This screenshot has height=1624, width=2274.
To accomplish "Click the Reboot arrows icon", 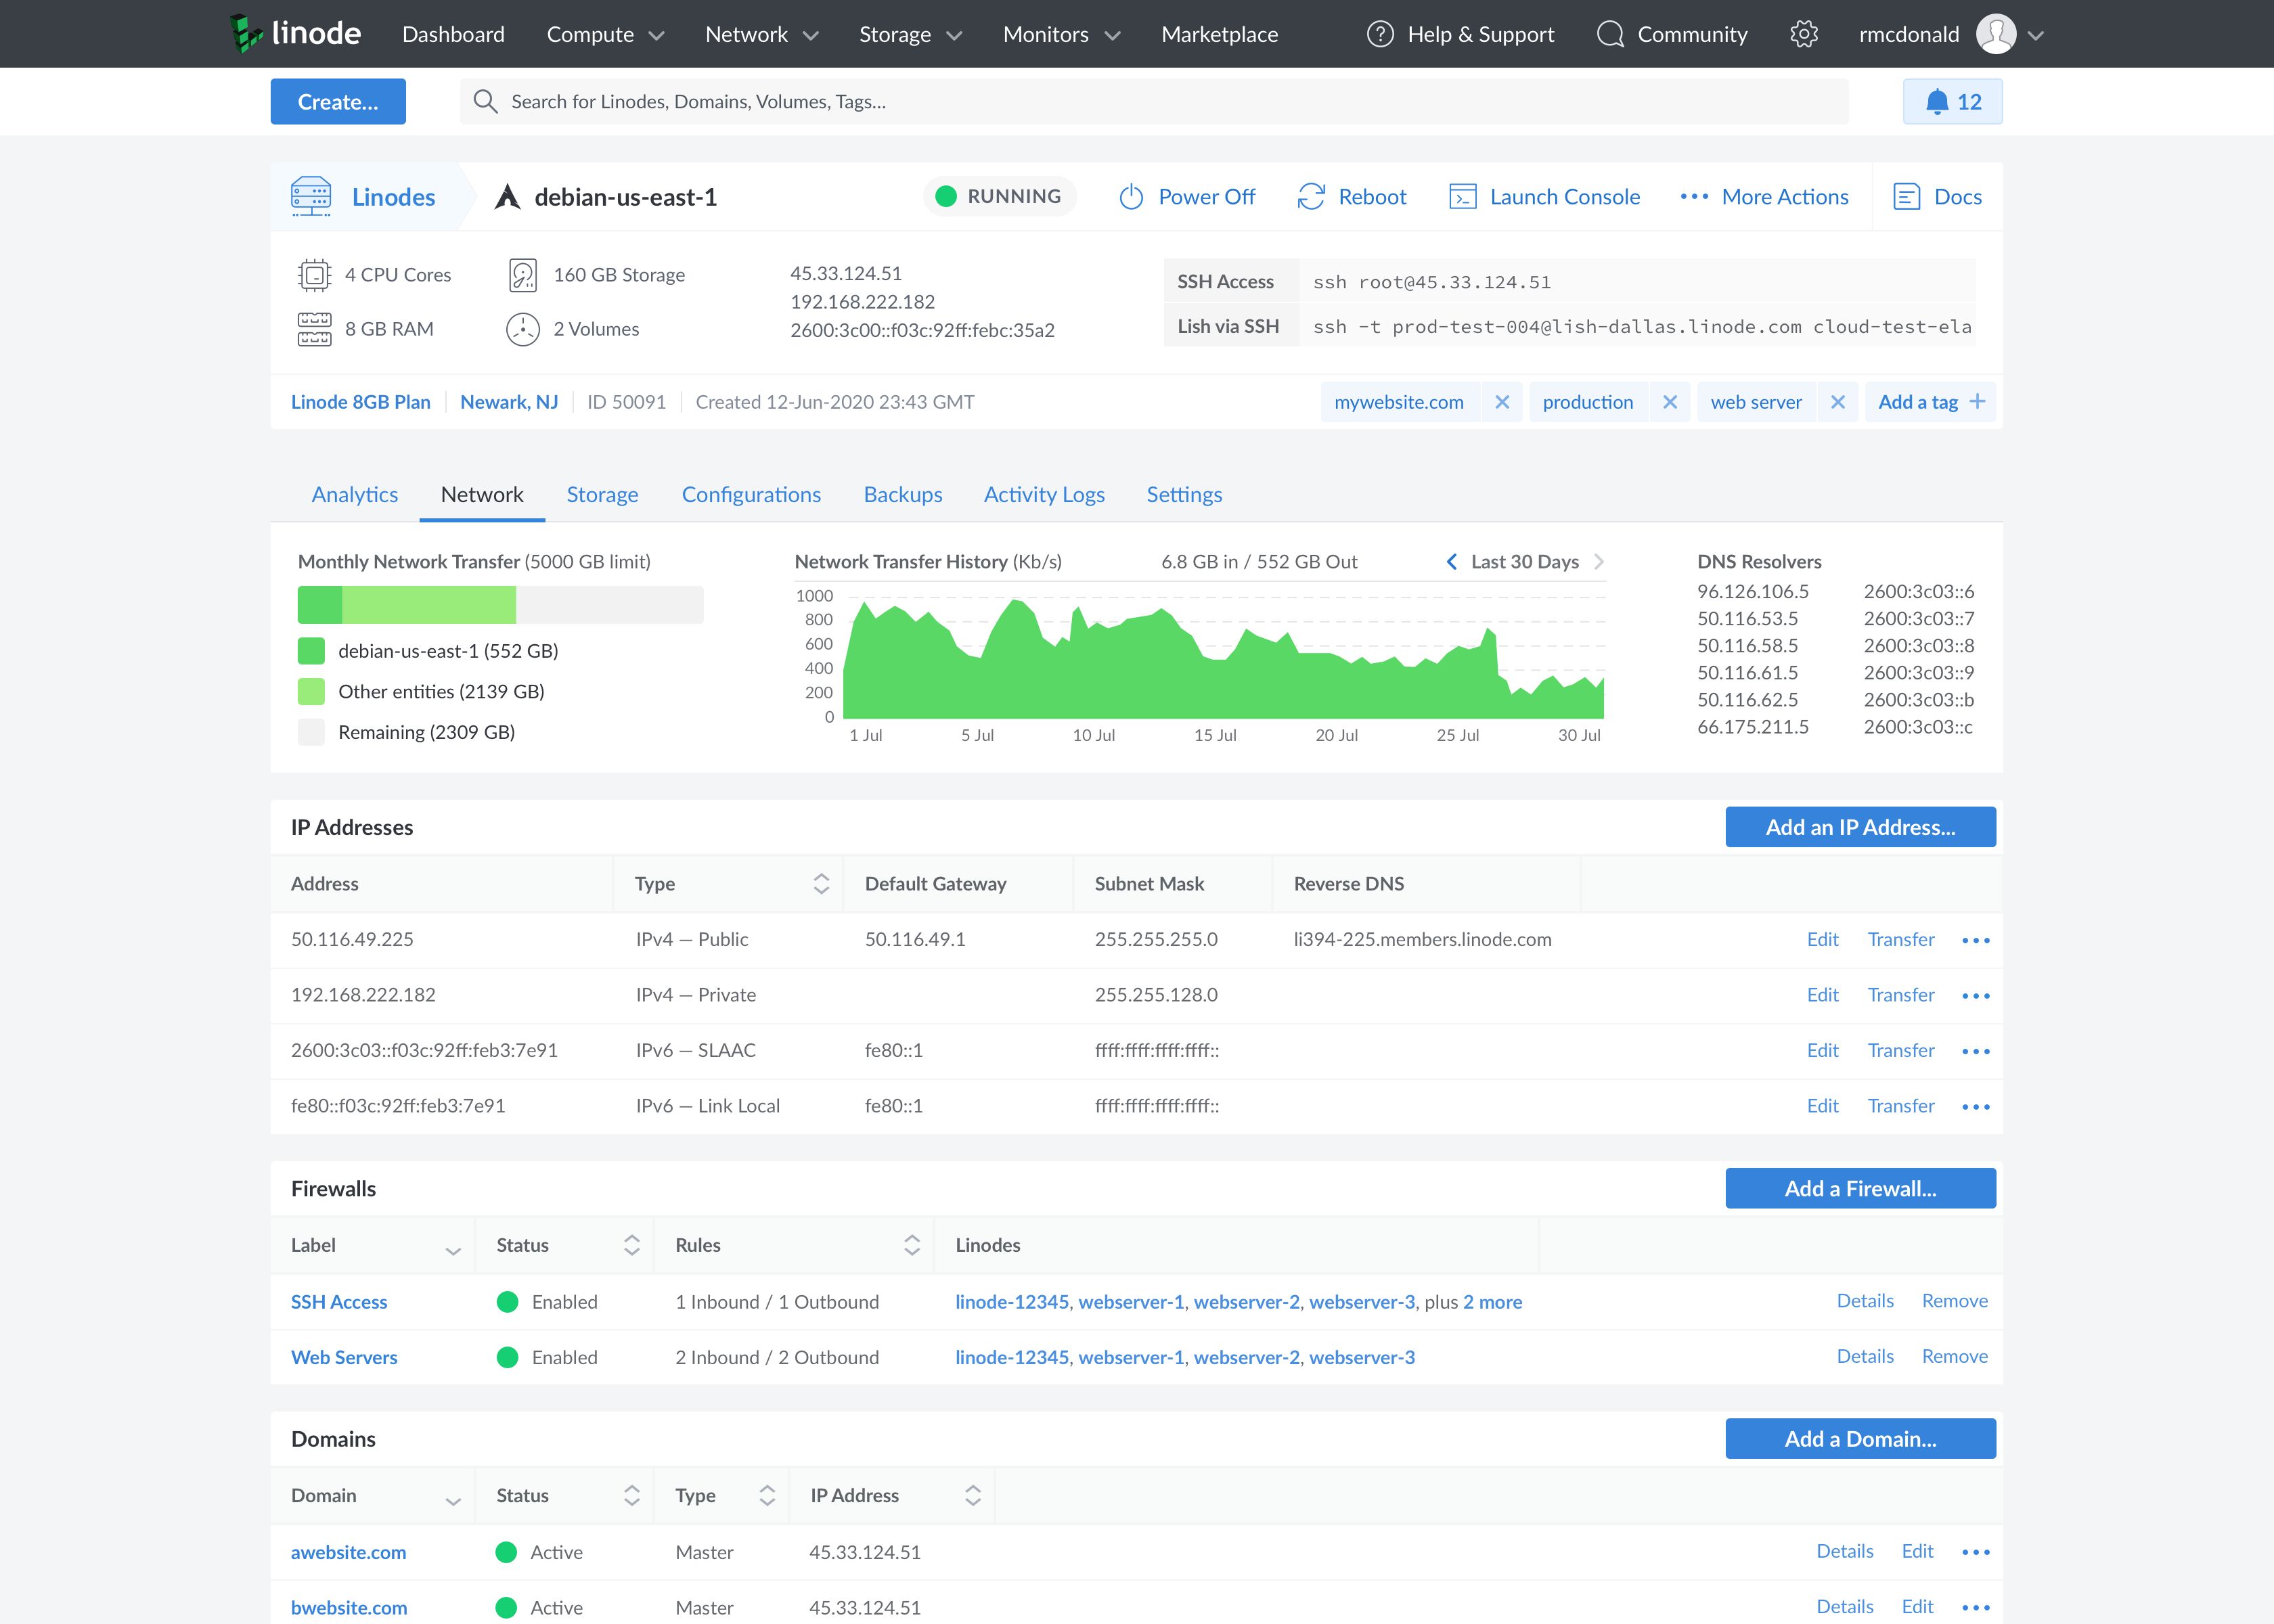I will [1311, 197].
